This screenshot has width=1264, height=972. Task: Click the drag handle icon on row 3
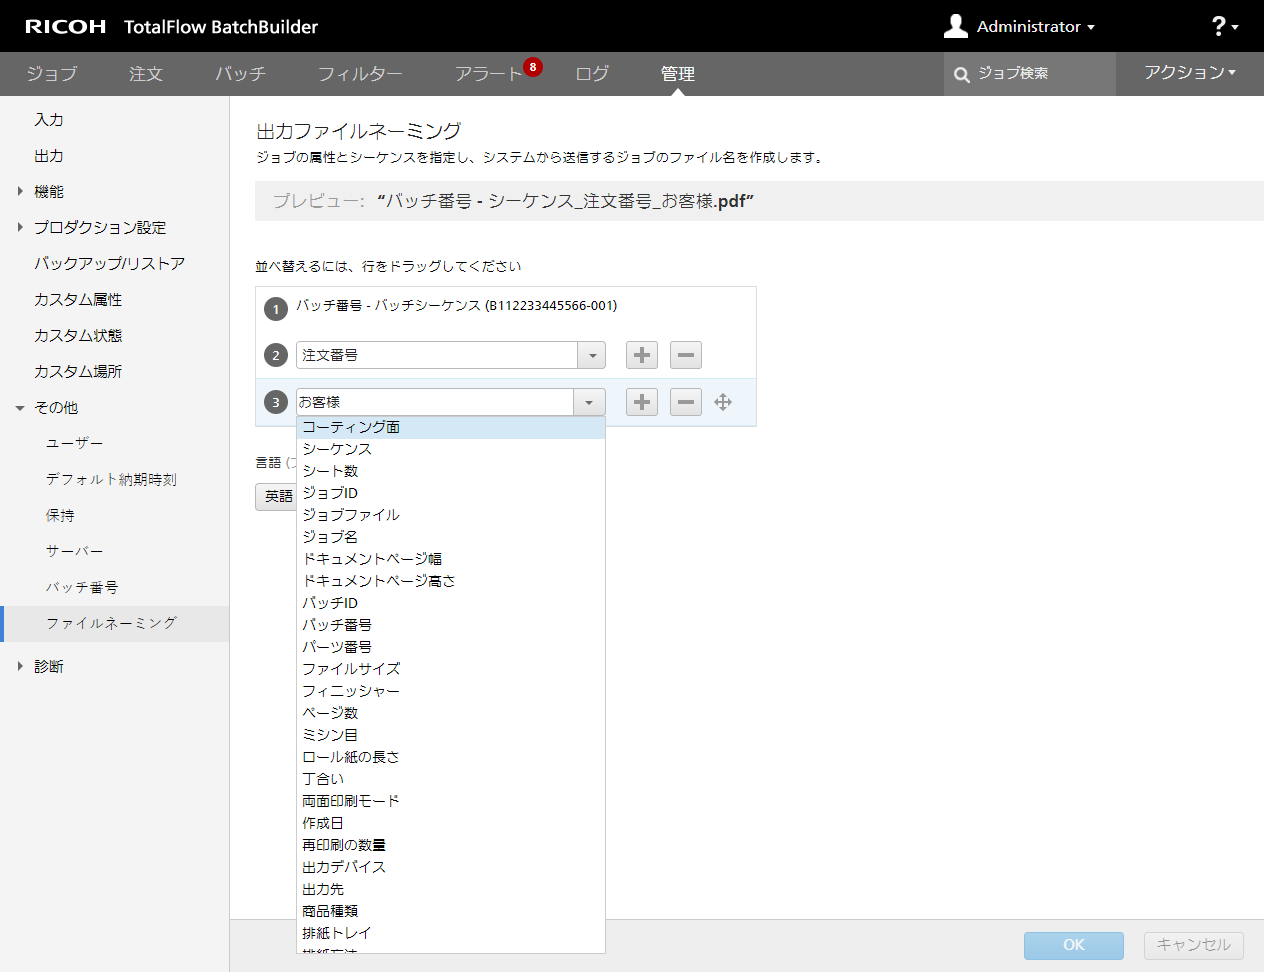(x=723, y=402)
